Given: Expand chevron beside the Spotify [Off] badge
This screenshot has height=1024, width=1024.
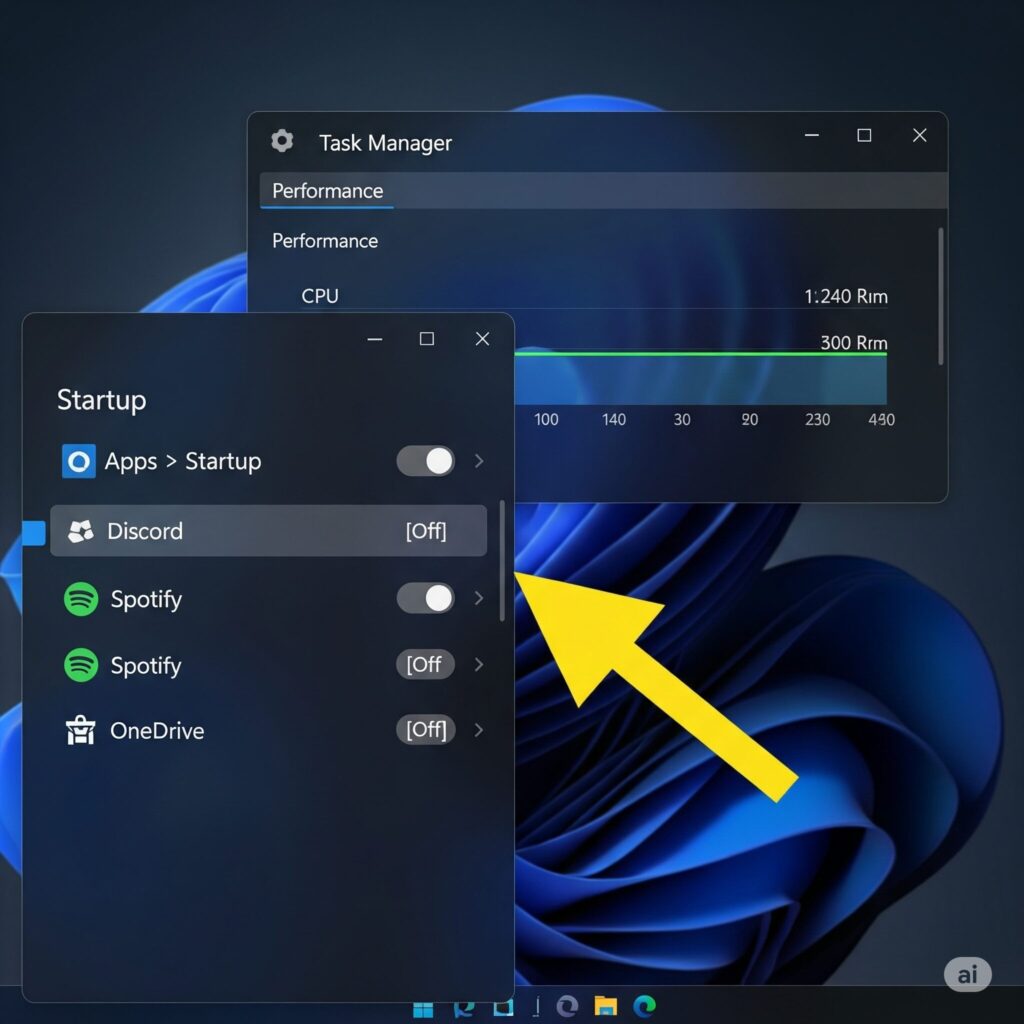Looking at the screenshot, I should point(479,665).
